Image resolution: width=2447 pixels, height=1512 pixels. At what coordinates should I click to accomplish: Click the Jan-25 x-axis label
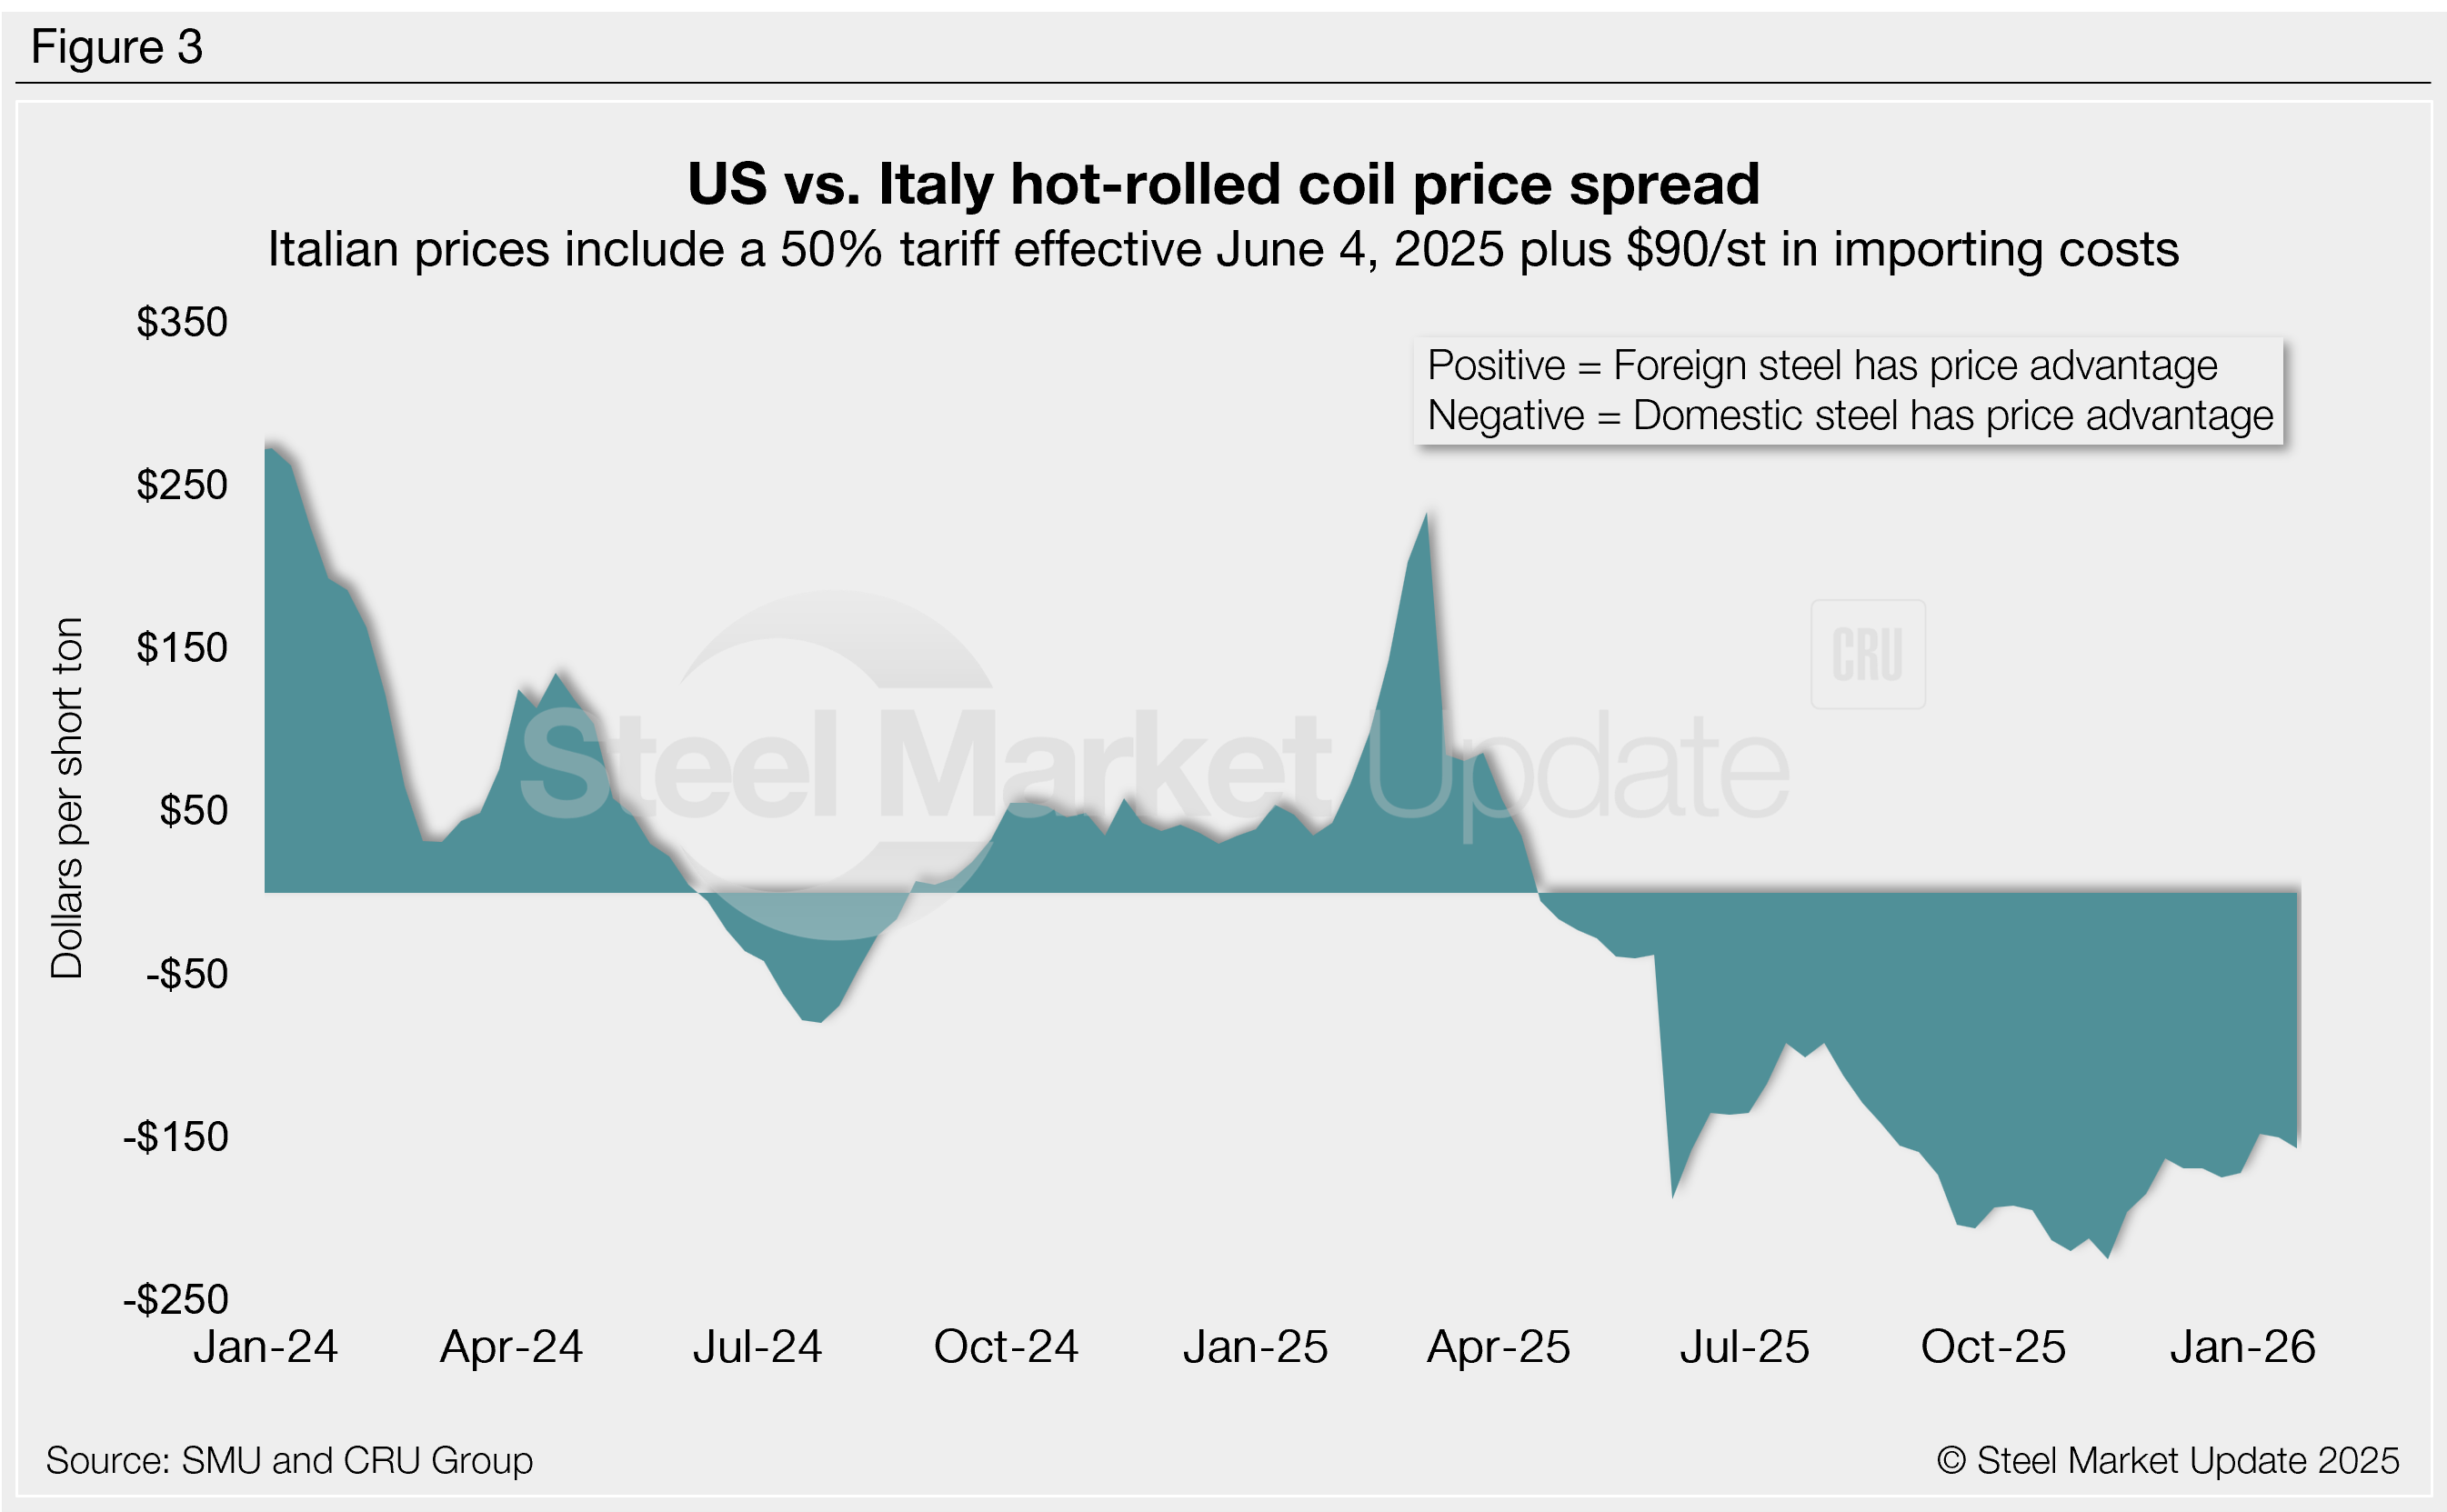[x=1255, y=1347]
